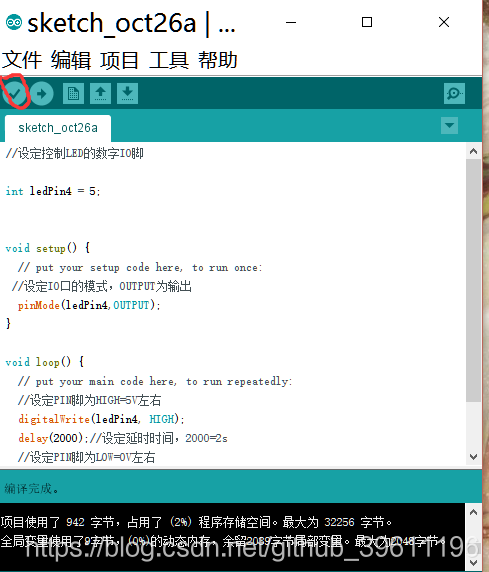Image resolution: width=489 pixels, height=572 pixels.
Task: Click 'pinMode(ledPin4,OUTPUT);' line
Action: [89, 305]
